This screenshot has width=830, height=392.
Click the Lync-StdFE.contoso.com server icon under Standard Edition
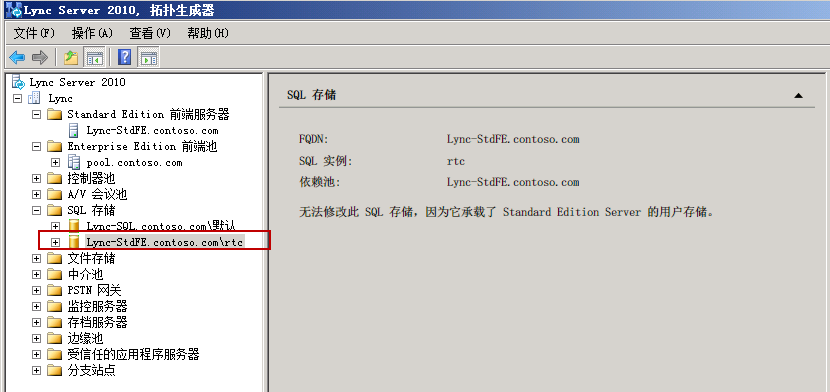click(x=75, y=130)
